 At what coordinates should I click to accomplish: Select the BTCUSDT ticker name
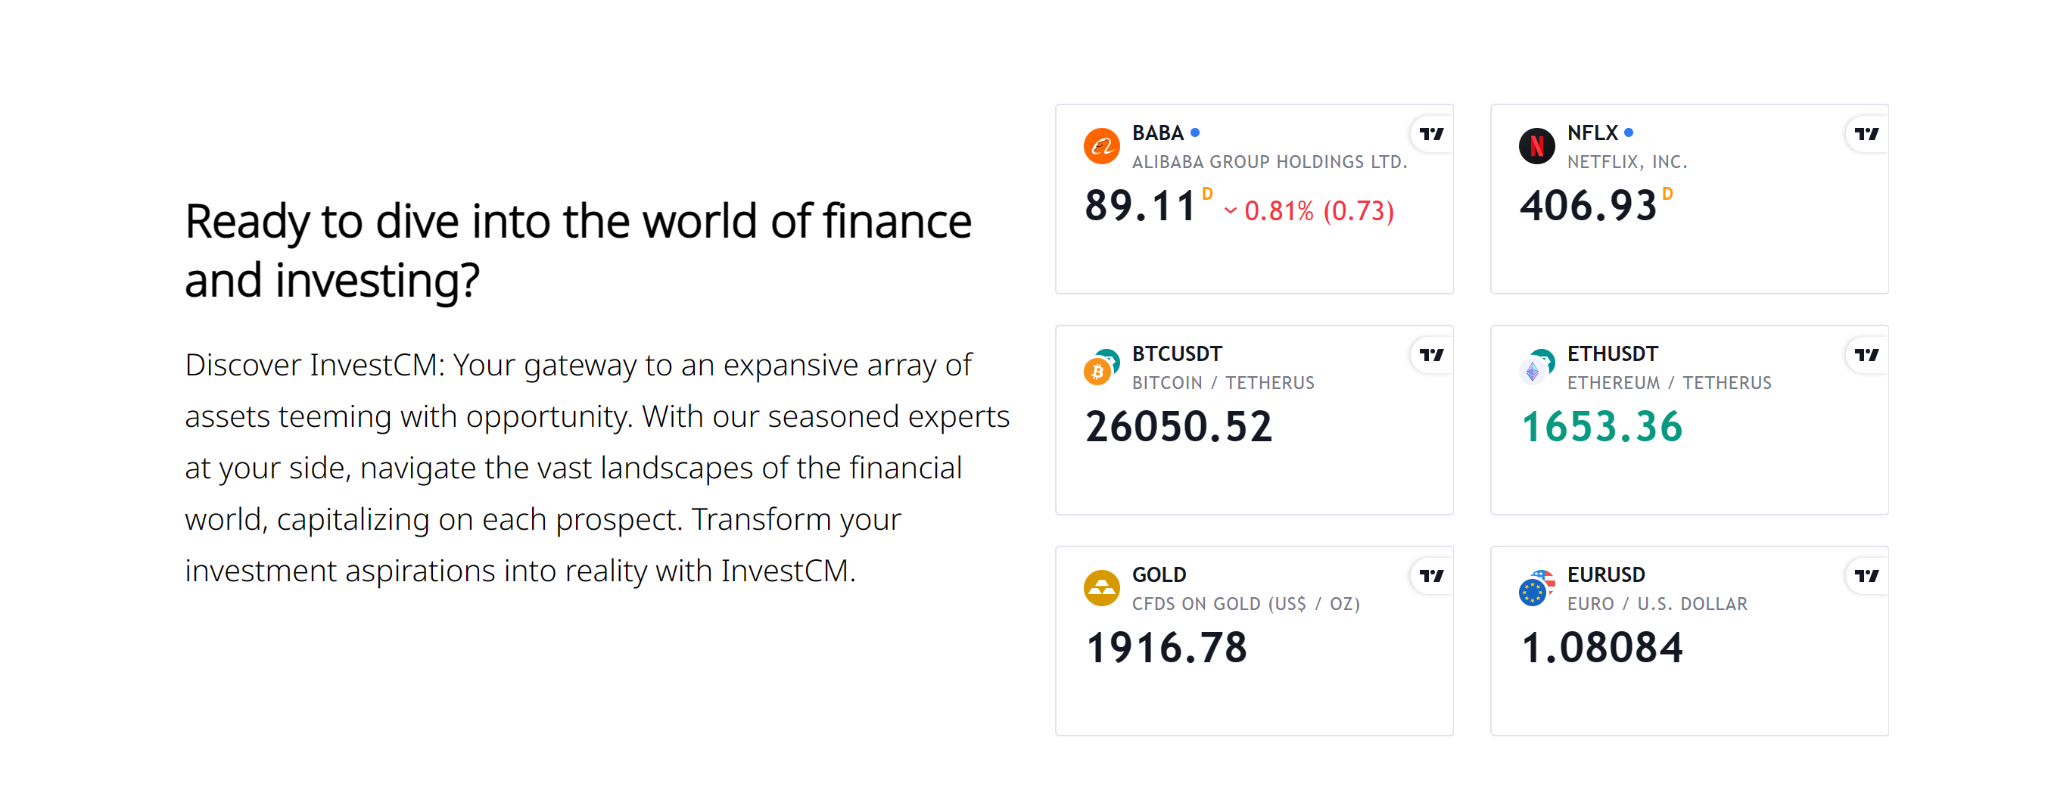point(1177,354)
